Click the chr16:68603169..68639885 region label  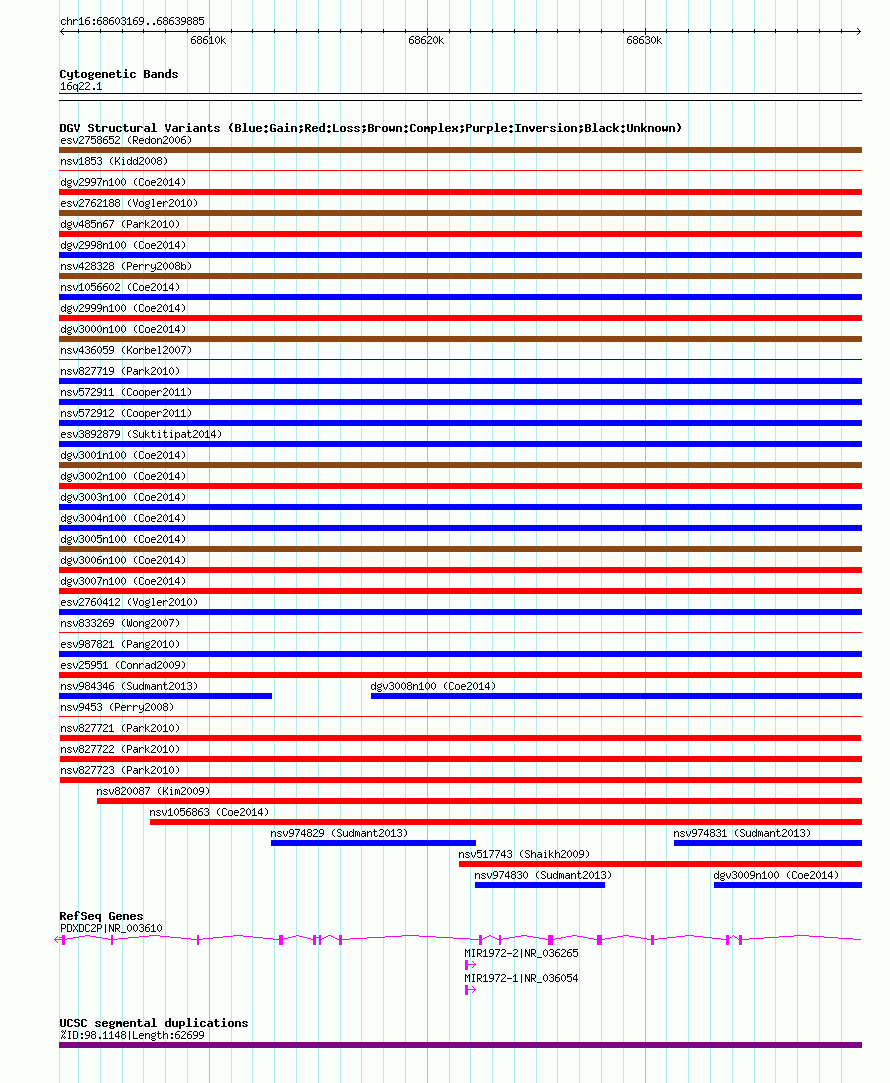coord(132,21)
